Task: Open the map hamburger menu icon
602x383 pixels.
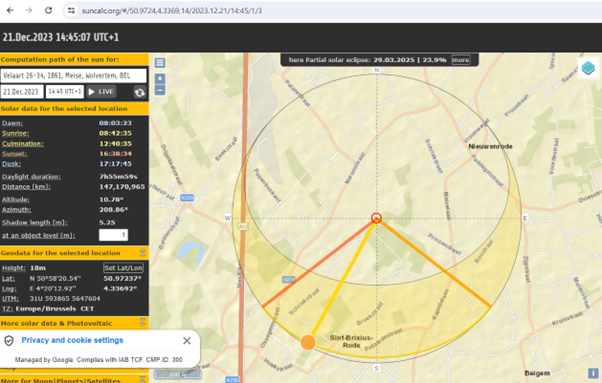Action: (x=160, y=63)
